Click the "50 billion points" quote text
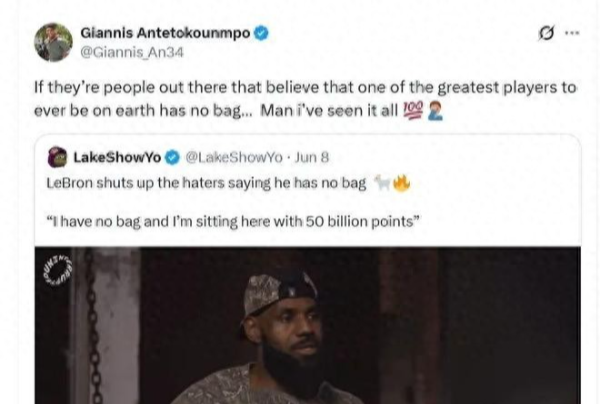 pos(233,221)
